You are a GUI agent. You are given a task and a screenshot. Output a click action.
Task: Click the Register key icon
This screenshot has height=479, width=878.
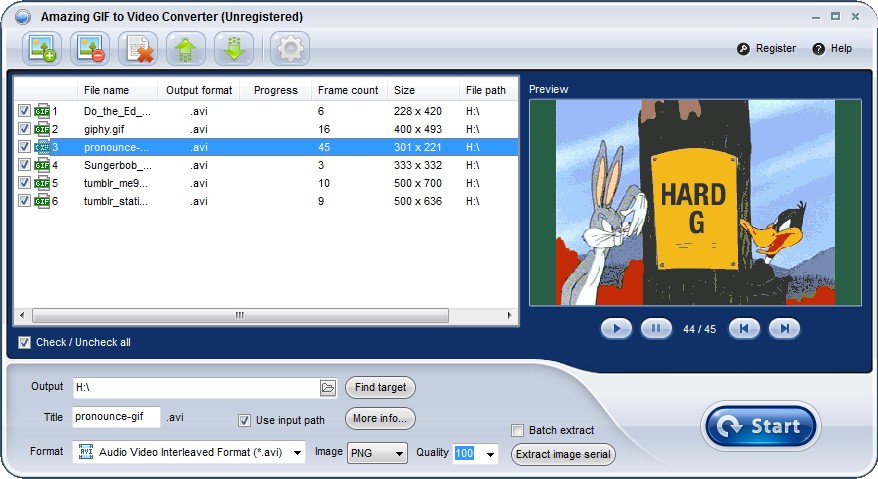(743, 49)
